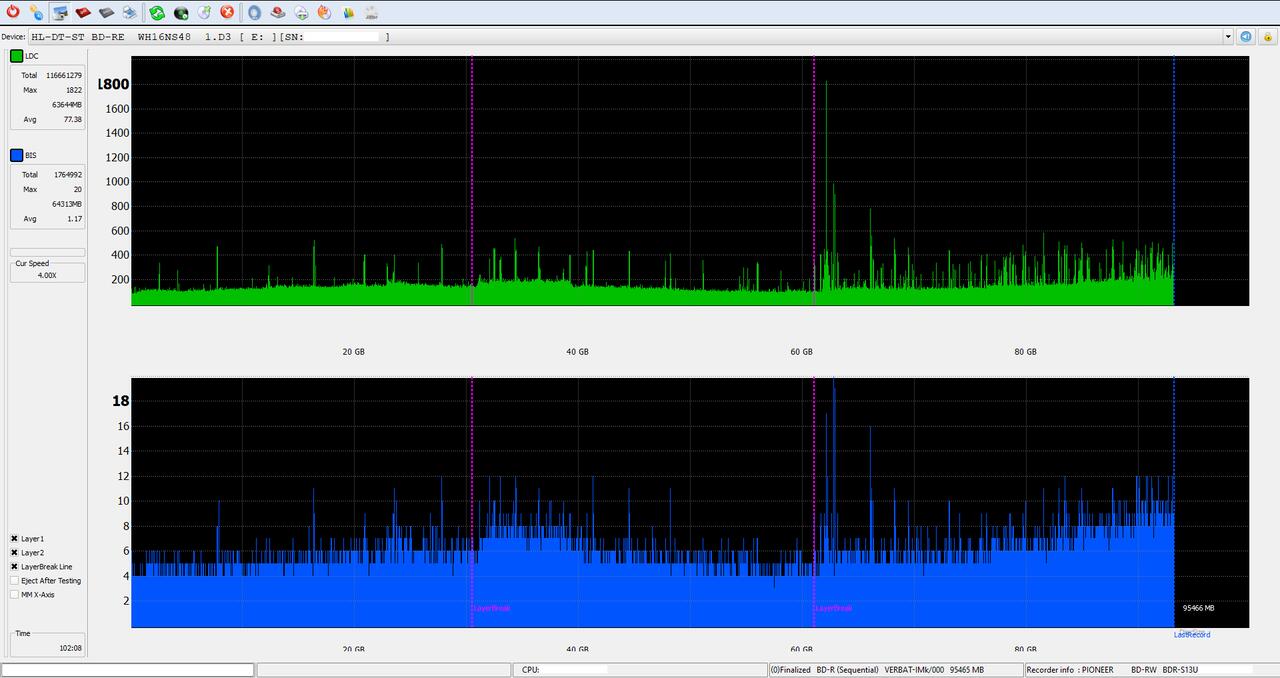Click the BIS Avg value 1.17

click(74, 219)
